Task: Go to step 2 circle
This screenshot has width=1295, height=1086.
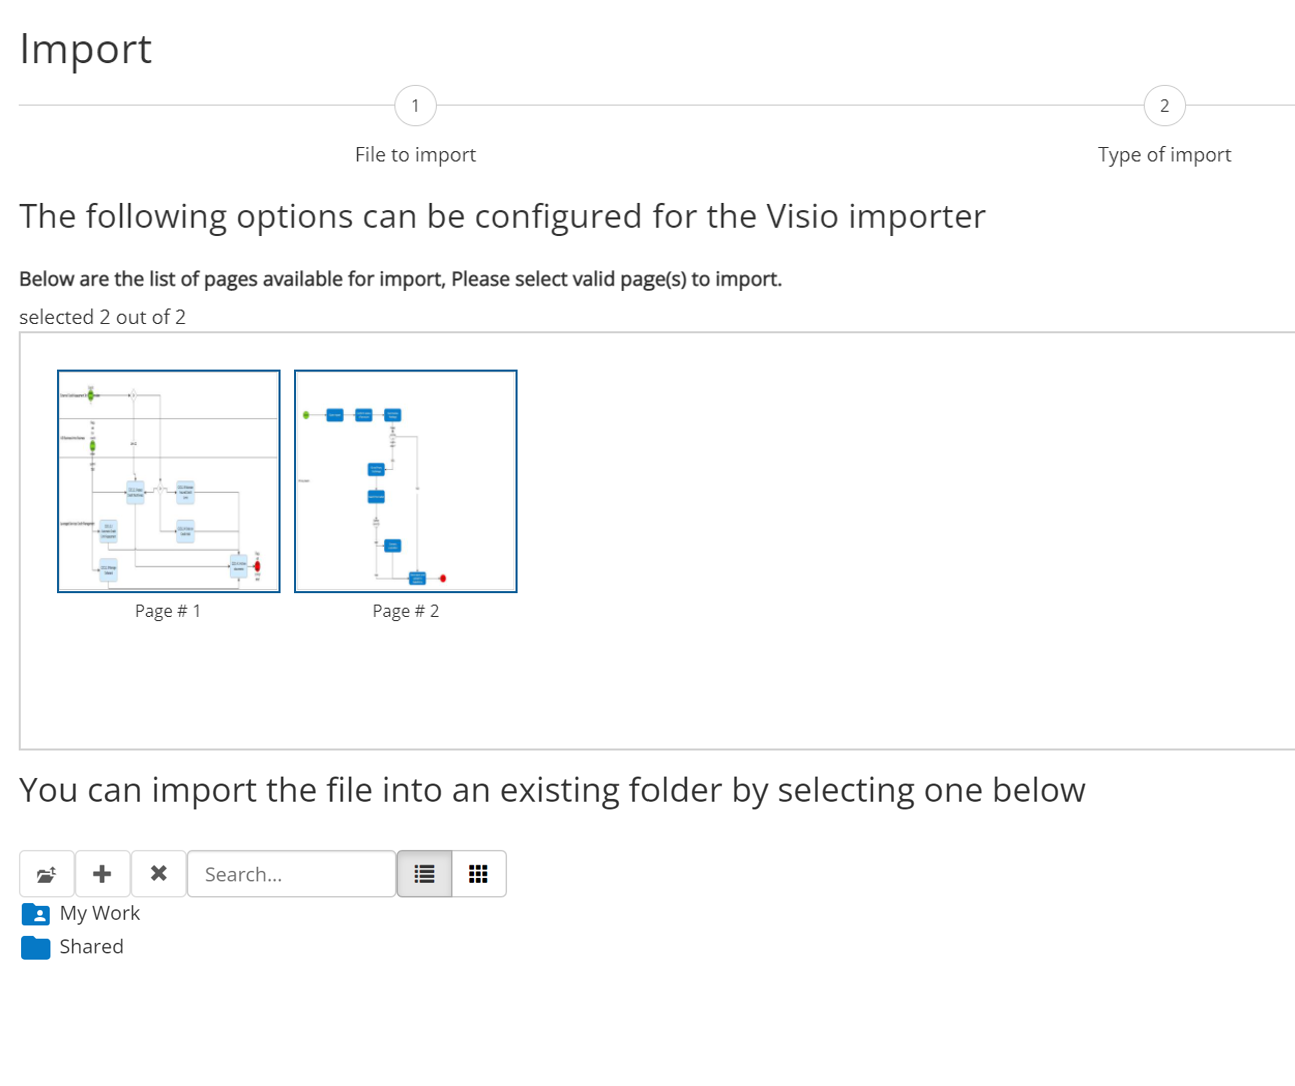Action: [1164, 106]
